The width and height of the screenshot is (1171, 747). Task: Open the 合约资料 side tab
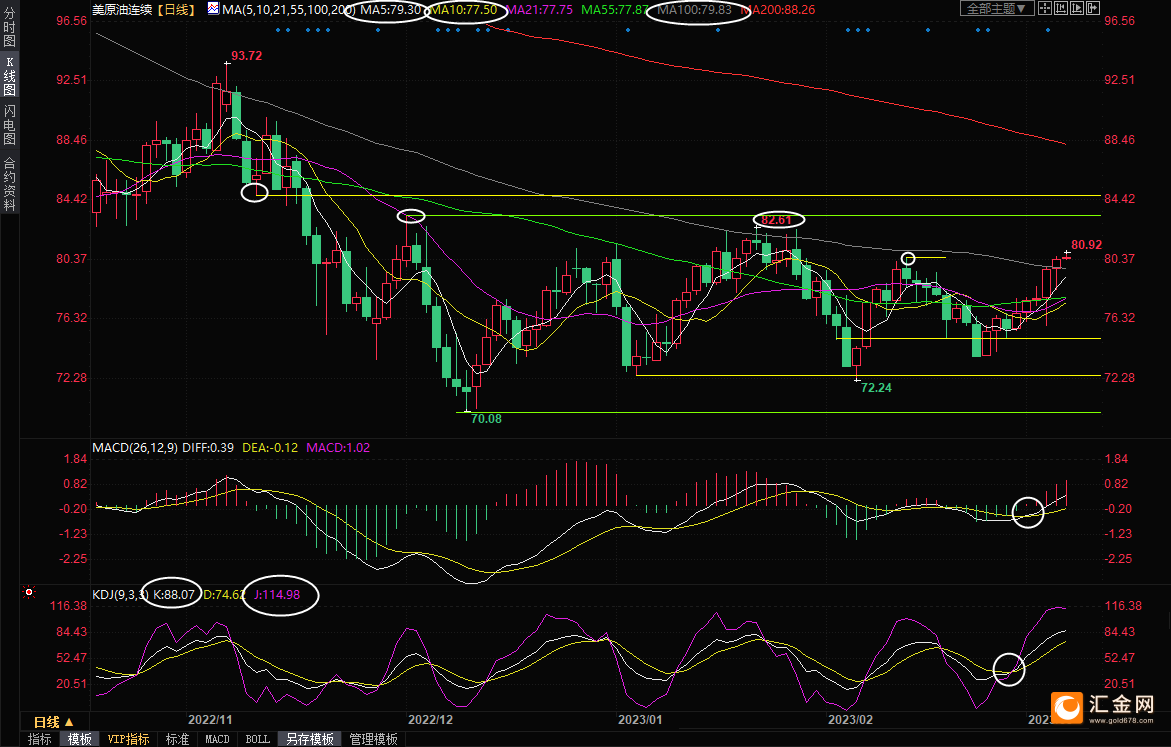pos(9,184)
